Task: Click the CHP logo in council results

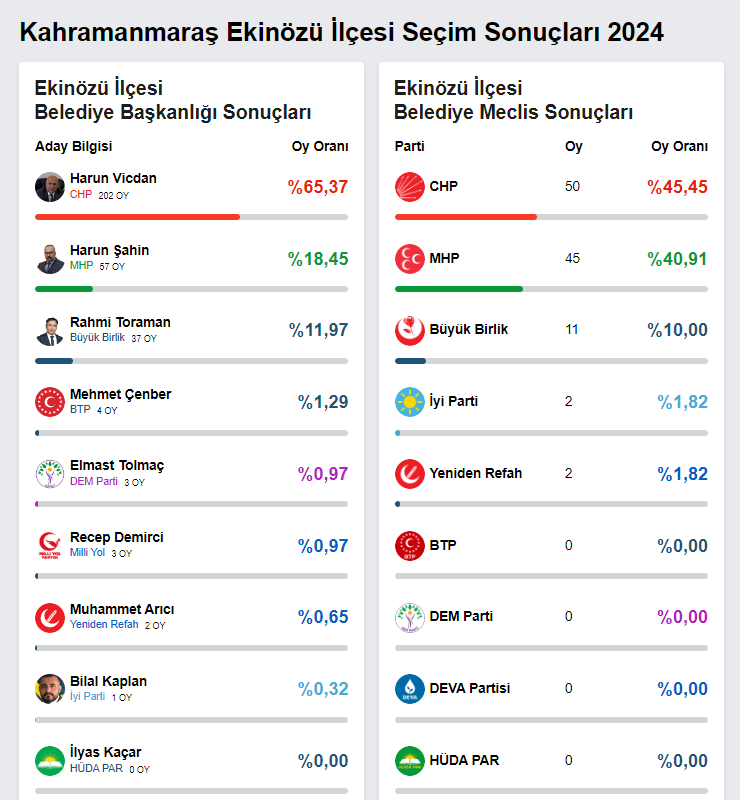Action: point(410,187)
